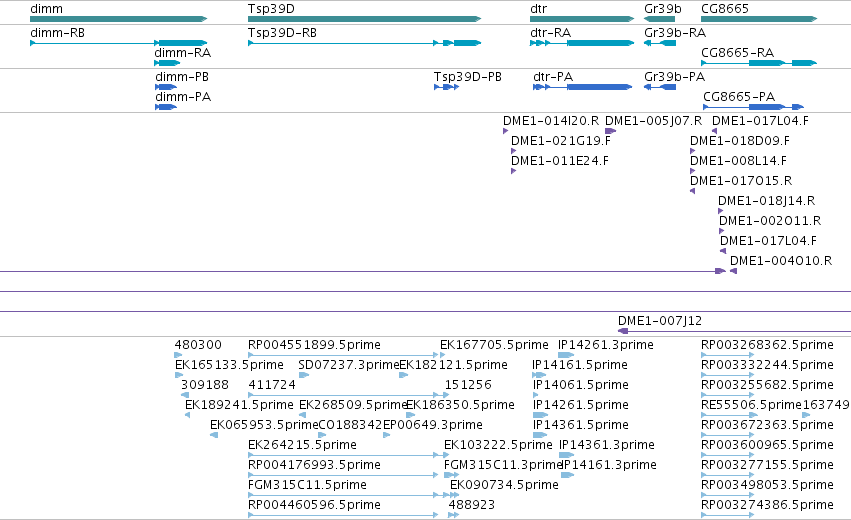Select the RP004176993.5prime EST

click(343, 475)
